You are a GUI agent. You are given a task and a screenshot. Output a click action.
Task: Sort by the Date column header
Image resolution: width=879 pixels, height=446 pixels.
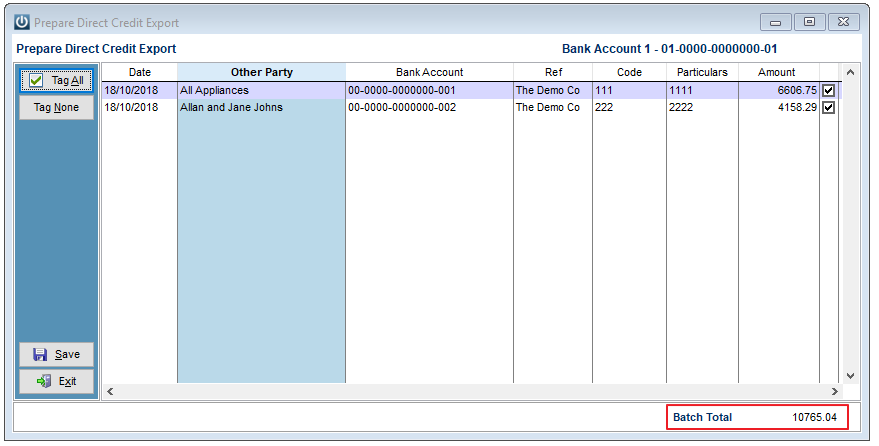click(140, 72)
